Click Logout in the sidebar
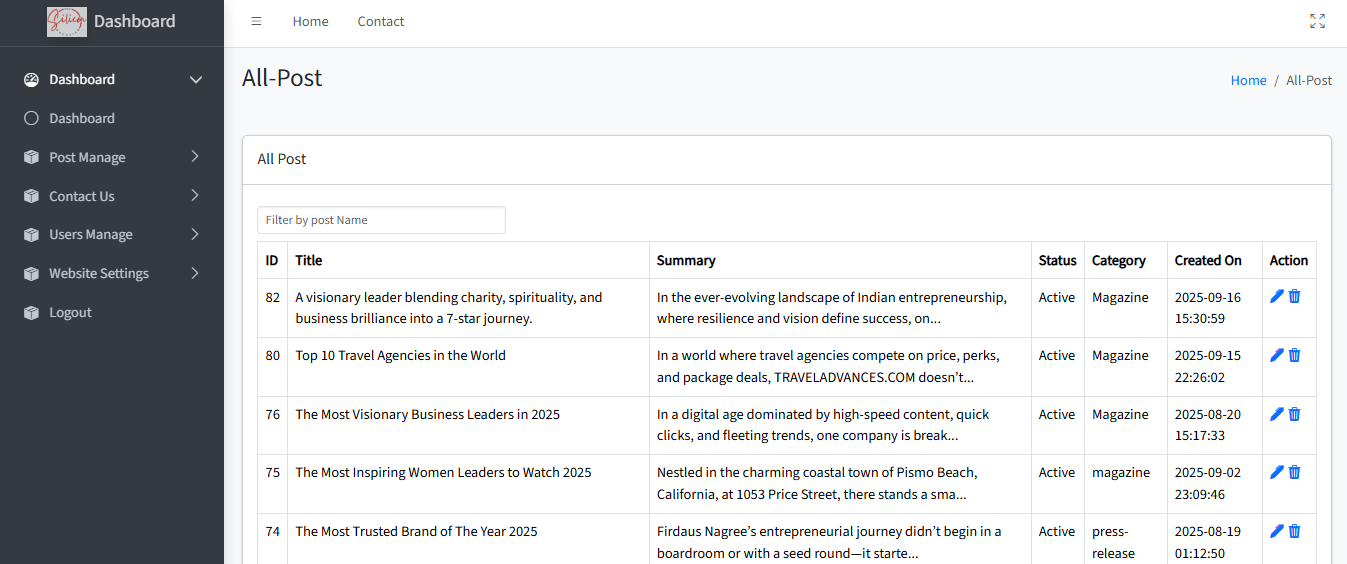 click(x=70, y=313)
